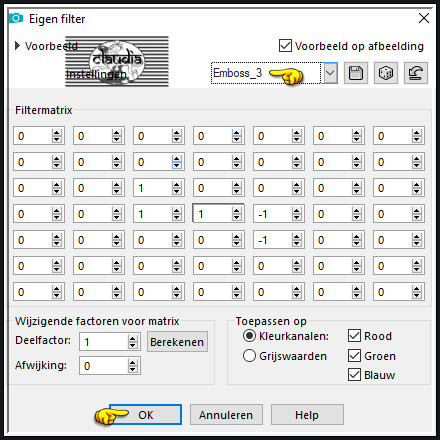Click the 'Toepassen op' group label

[x=271, y=321]
